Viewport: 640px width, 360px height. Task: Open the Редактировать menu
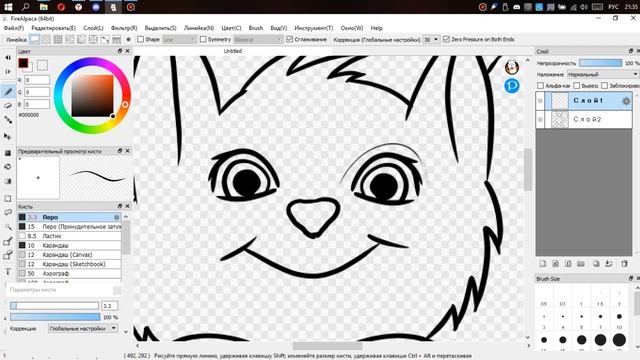pos(53,28)
